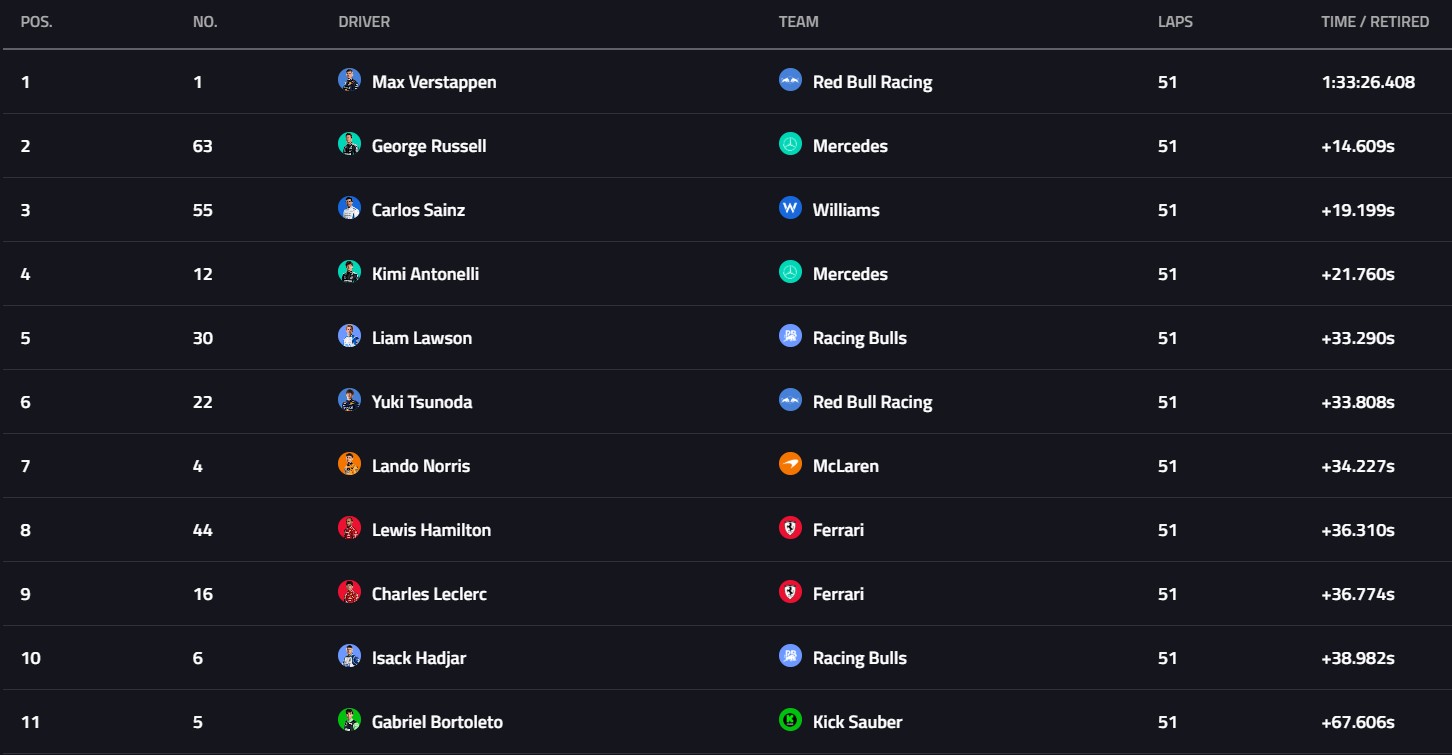The width and height of the screenshot is (1452, 755).
Task: Click the McLaren team logo icon
Action: point(790,464)
